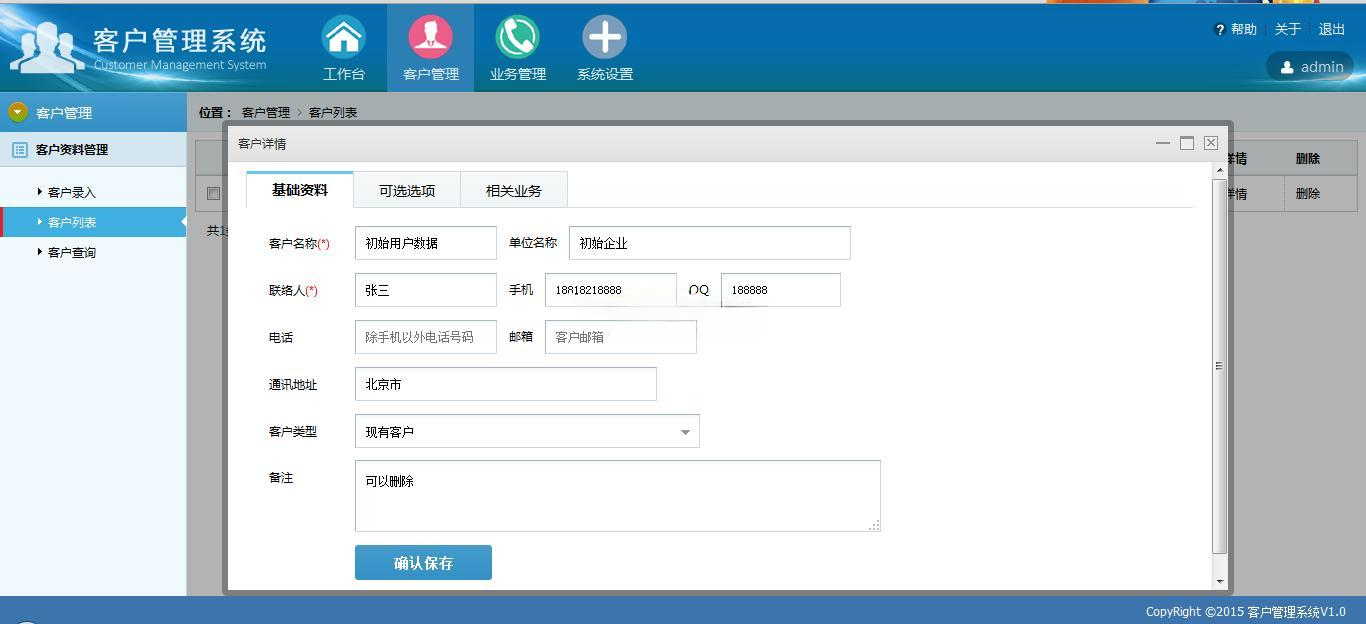Click the 客户资料管理 panel icon
This screenshot has height=624, width=1366.
pos(20,150)
